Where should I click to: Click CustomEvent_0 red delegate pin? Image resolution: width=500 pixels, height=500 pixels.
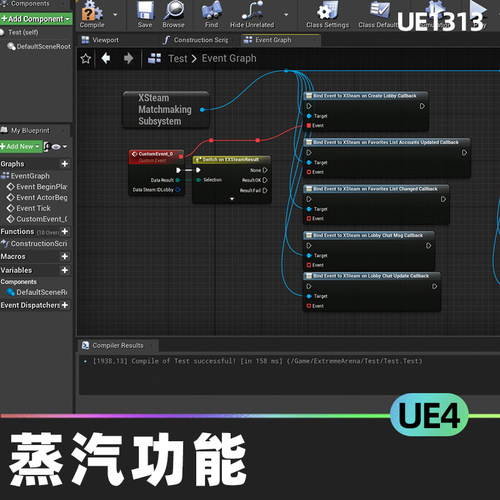point(181,156)
